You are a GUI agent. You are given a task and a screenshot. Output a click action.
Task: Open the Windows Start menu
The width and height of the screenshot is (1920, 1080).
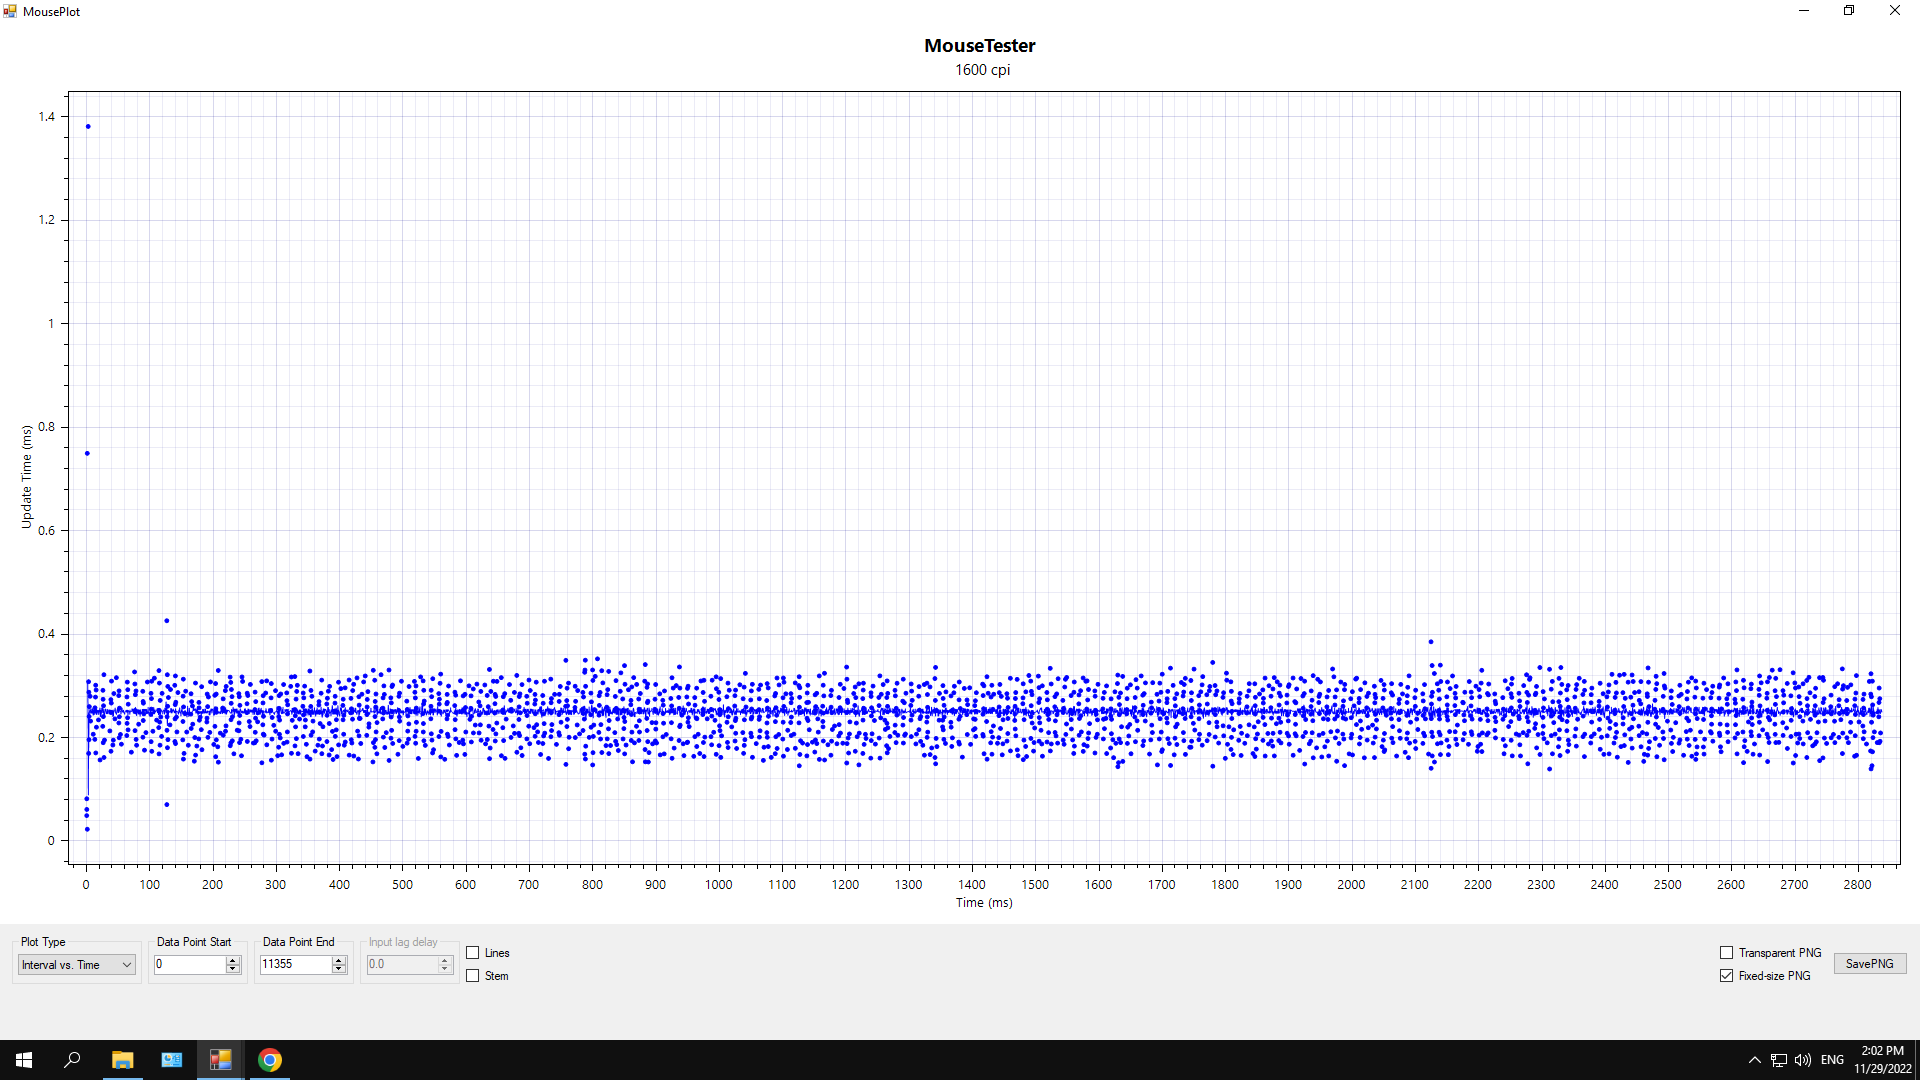(x=24, y=1060)
